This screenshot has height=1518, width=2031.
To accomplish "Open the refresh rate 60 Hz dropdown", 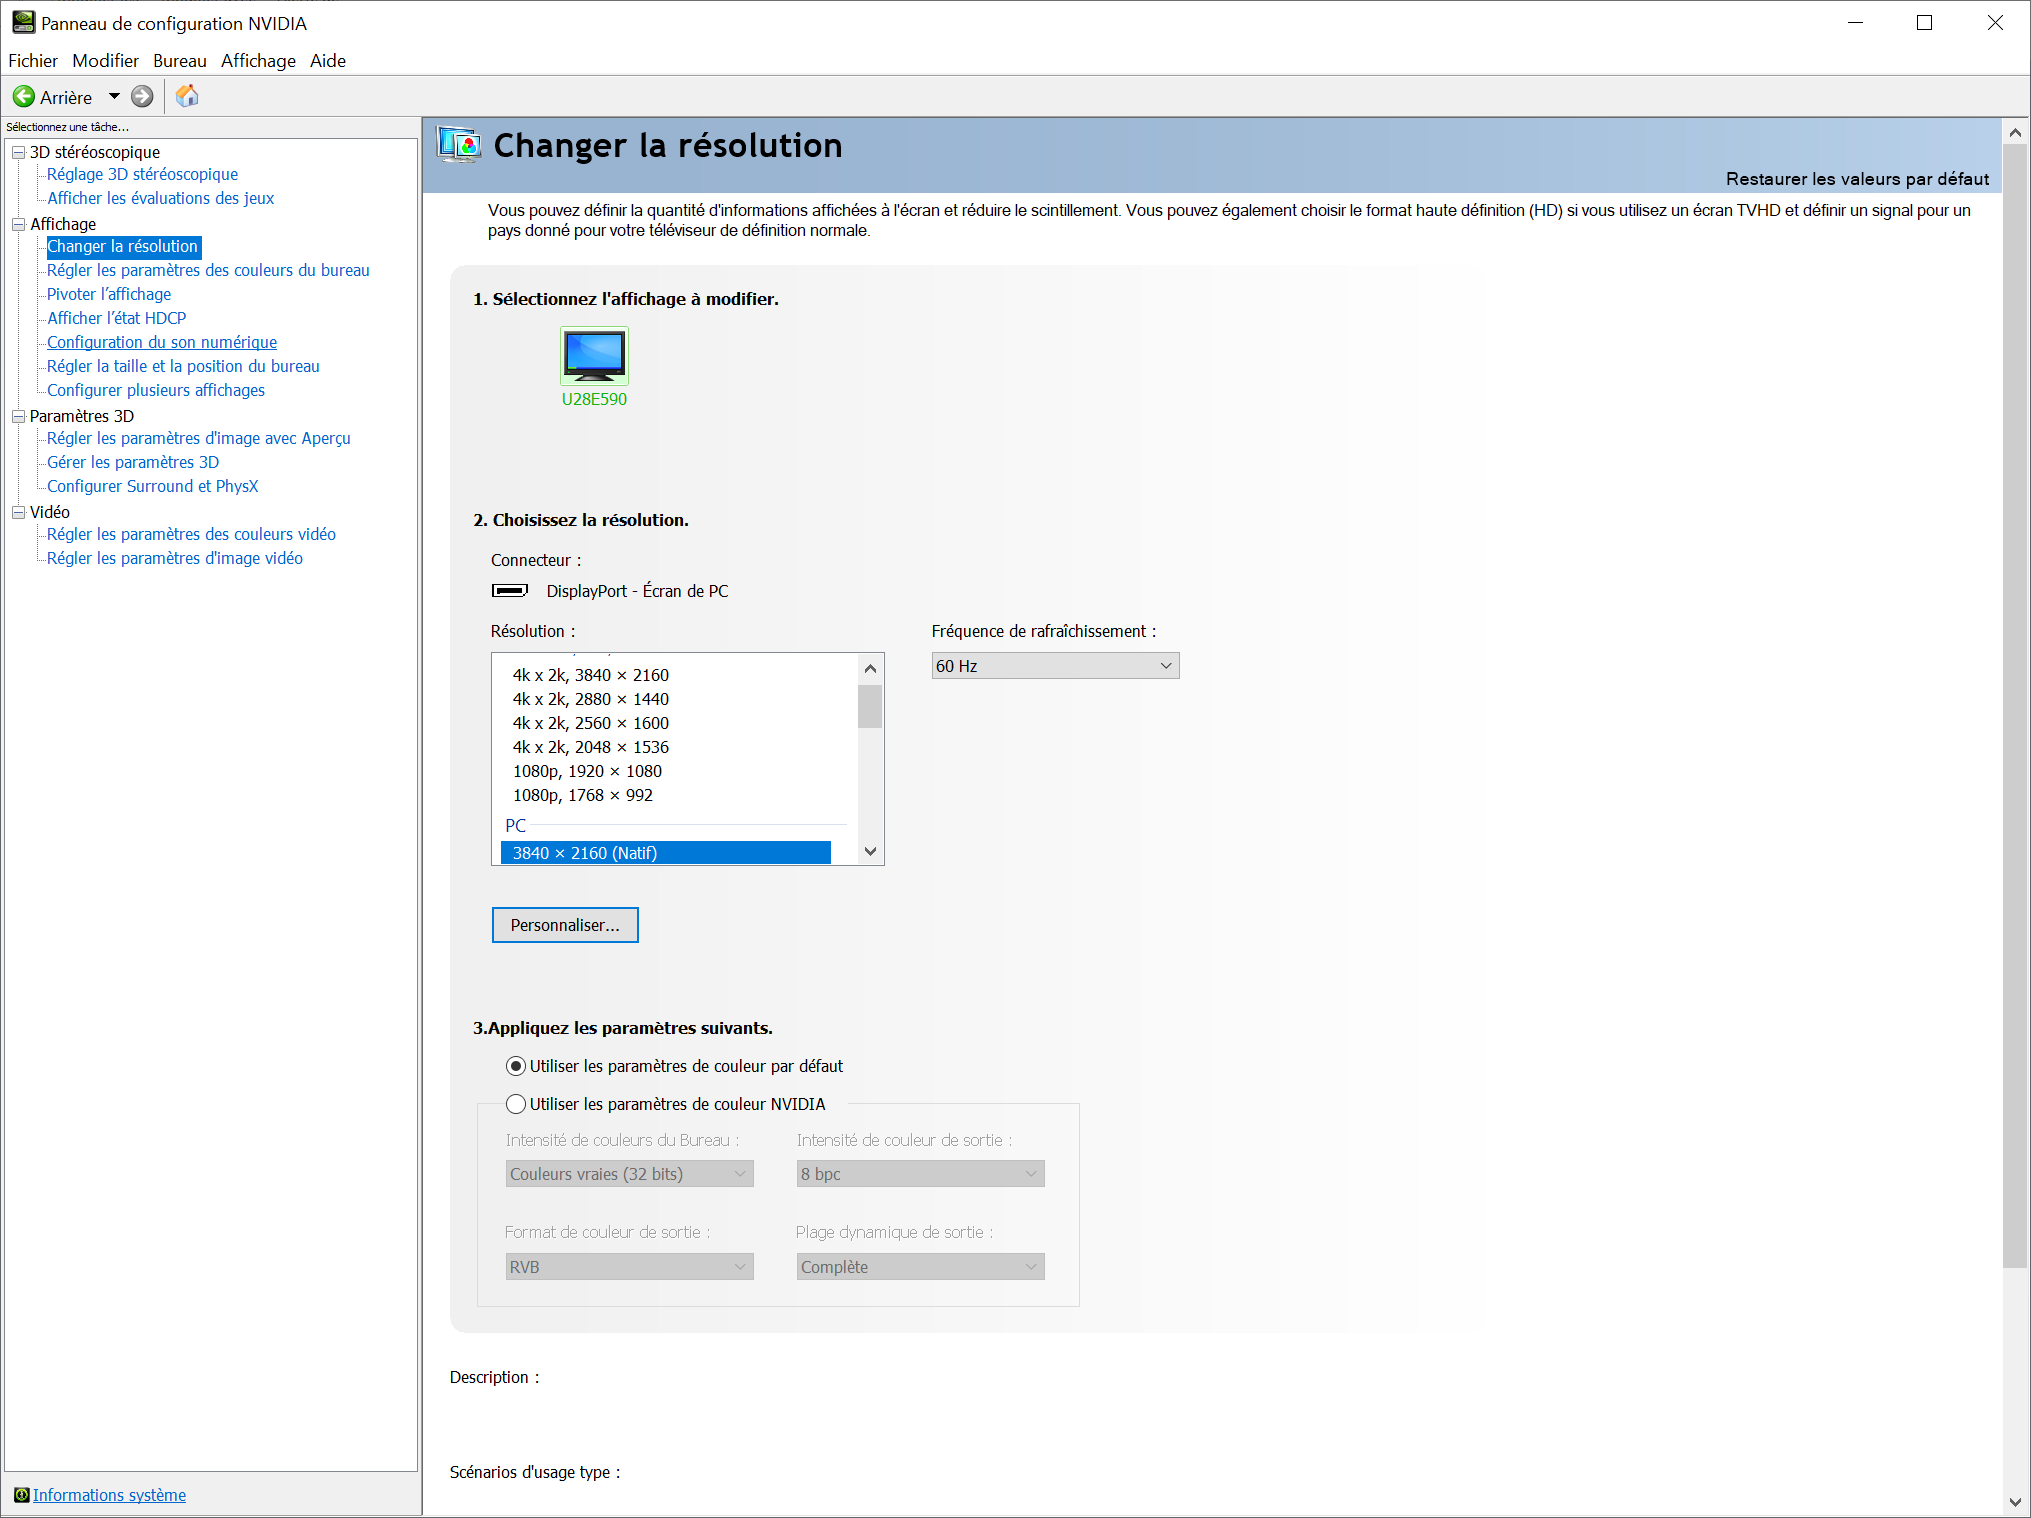I will 1054,666.
